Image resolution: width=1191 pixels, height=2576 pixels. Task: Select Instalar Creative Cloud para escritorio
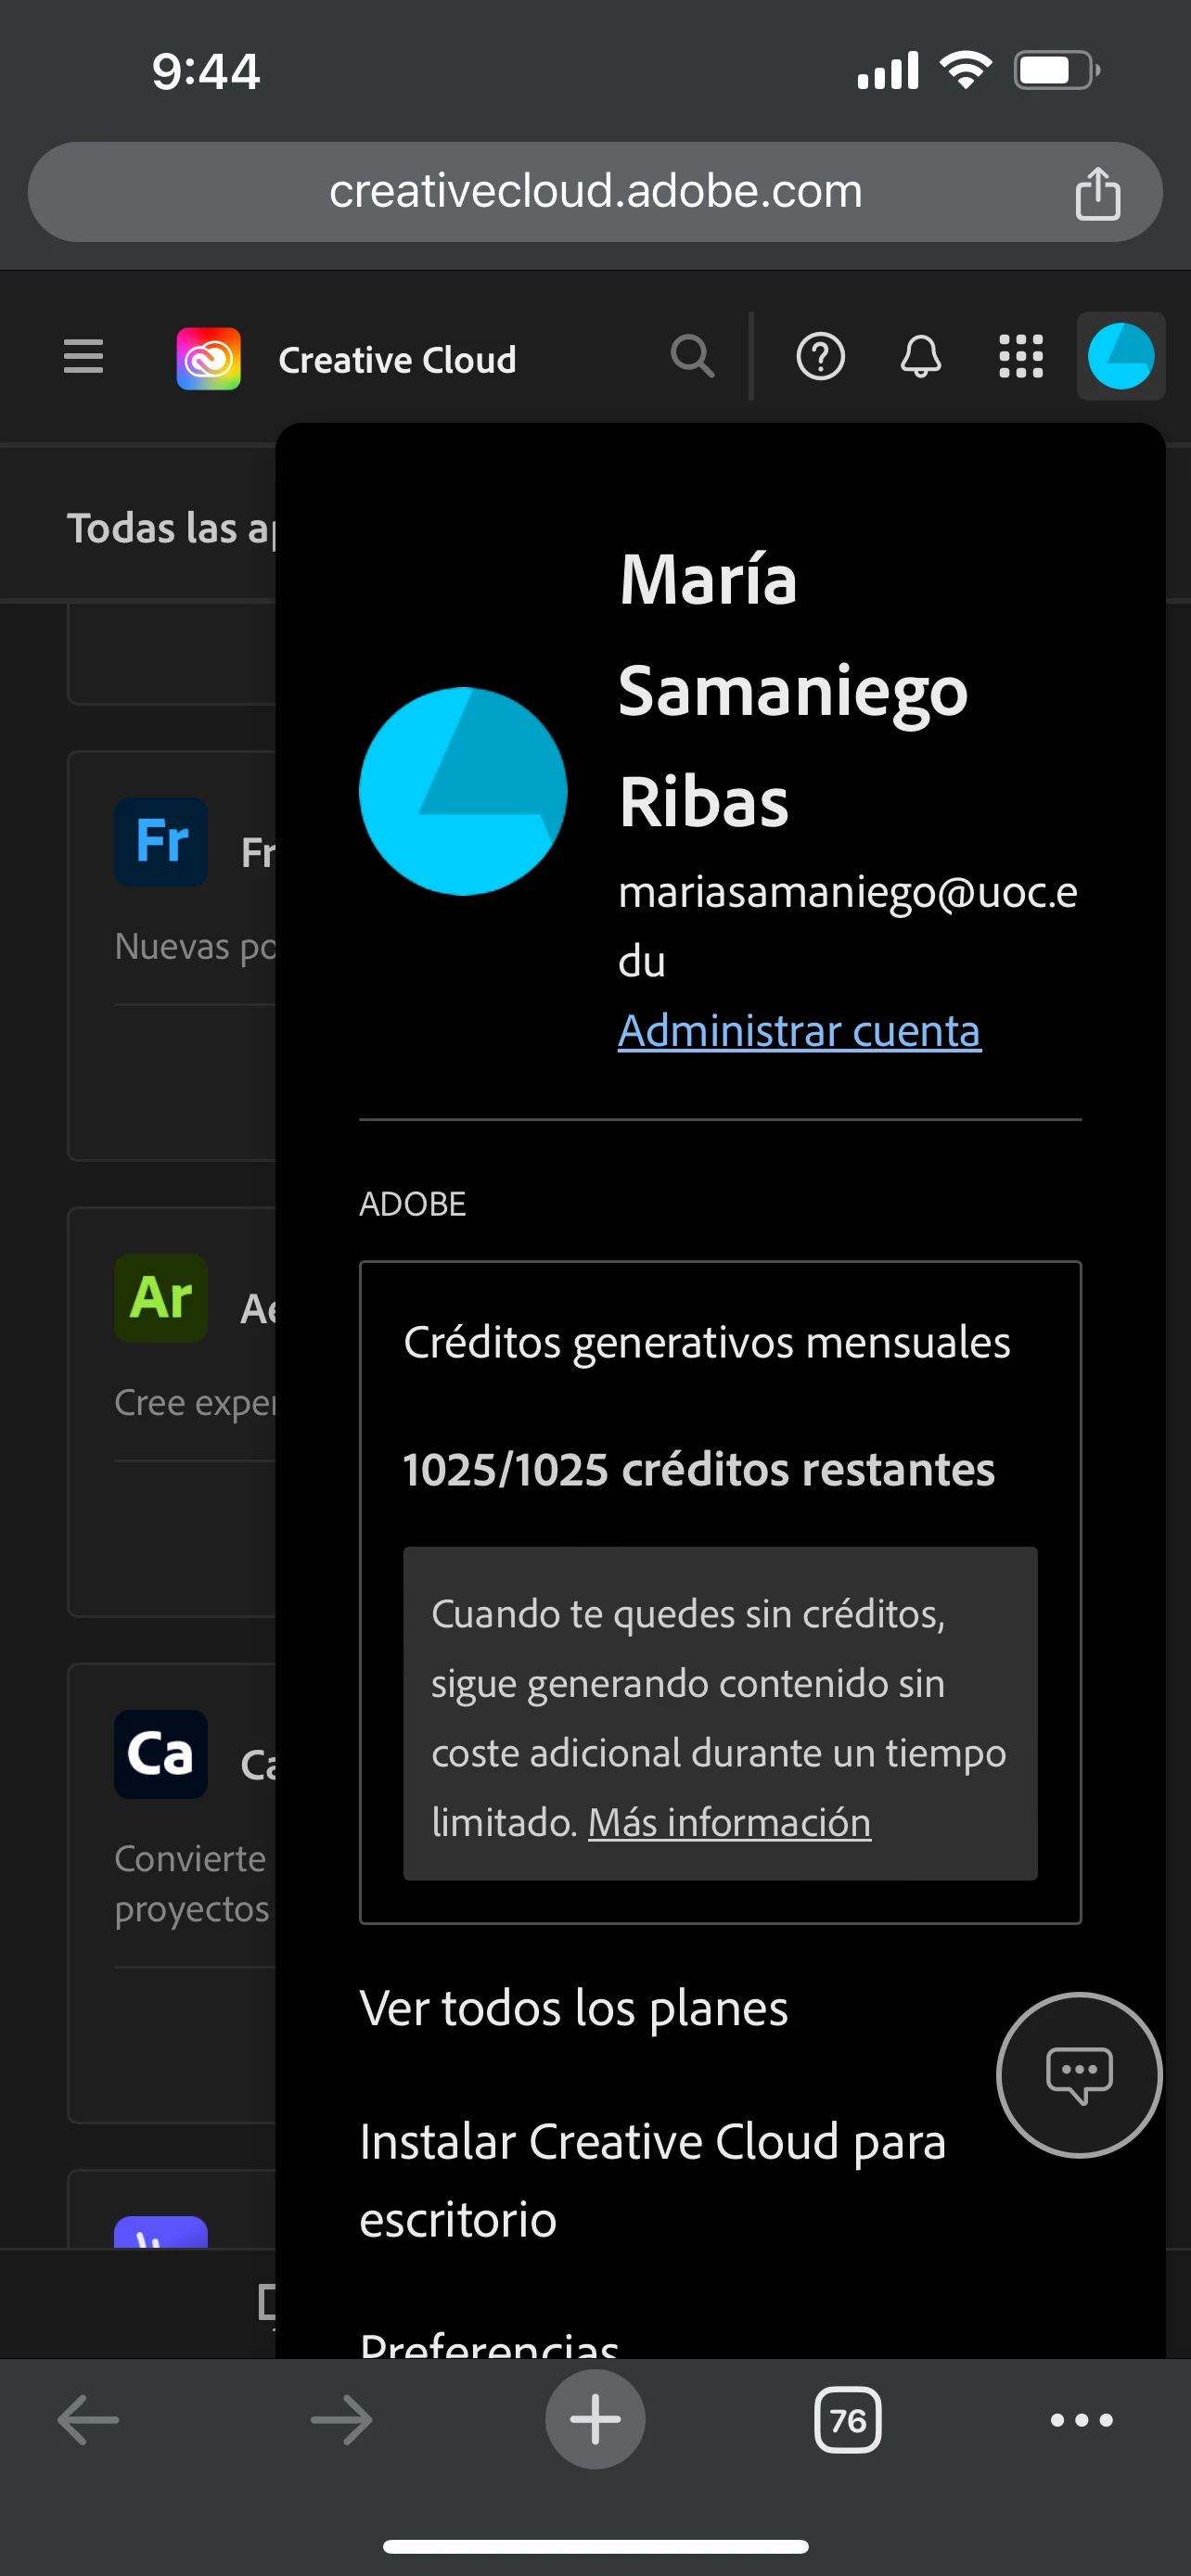click(x=652, y=2180)
